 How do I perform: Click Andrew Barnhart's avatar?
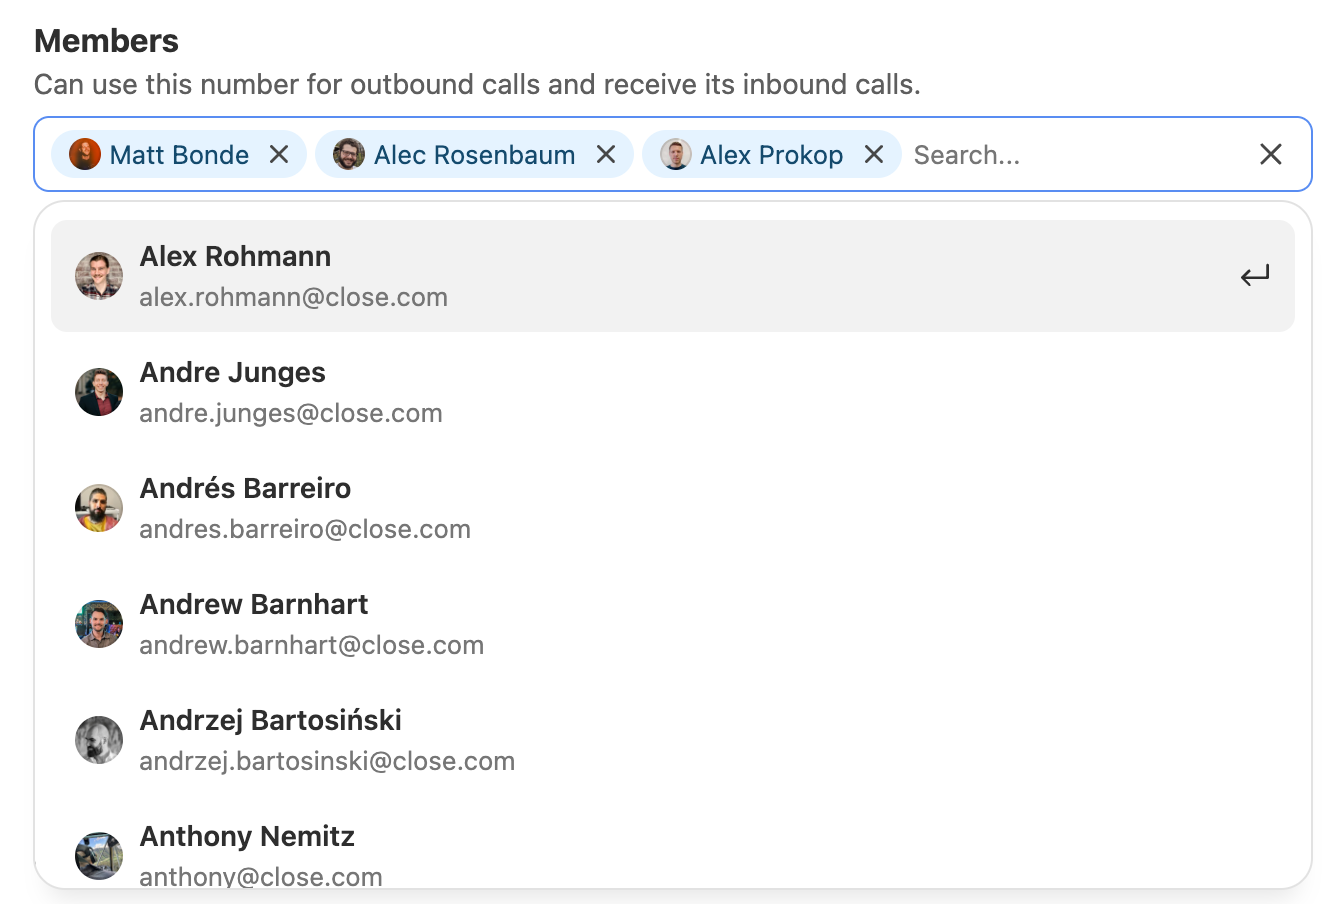tap(99, 624)
